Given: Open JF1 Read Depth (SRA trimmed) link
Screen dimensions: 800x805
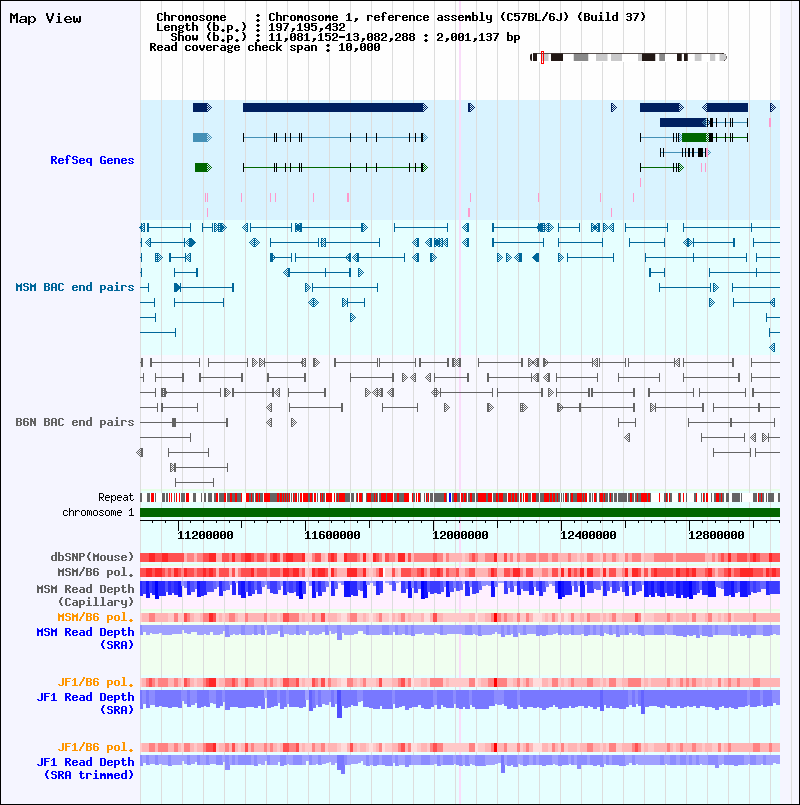Looking at the screenshot, I should 85,769.
